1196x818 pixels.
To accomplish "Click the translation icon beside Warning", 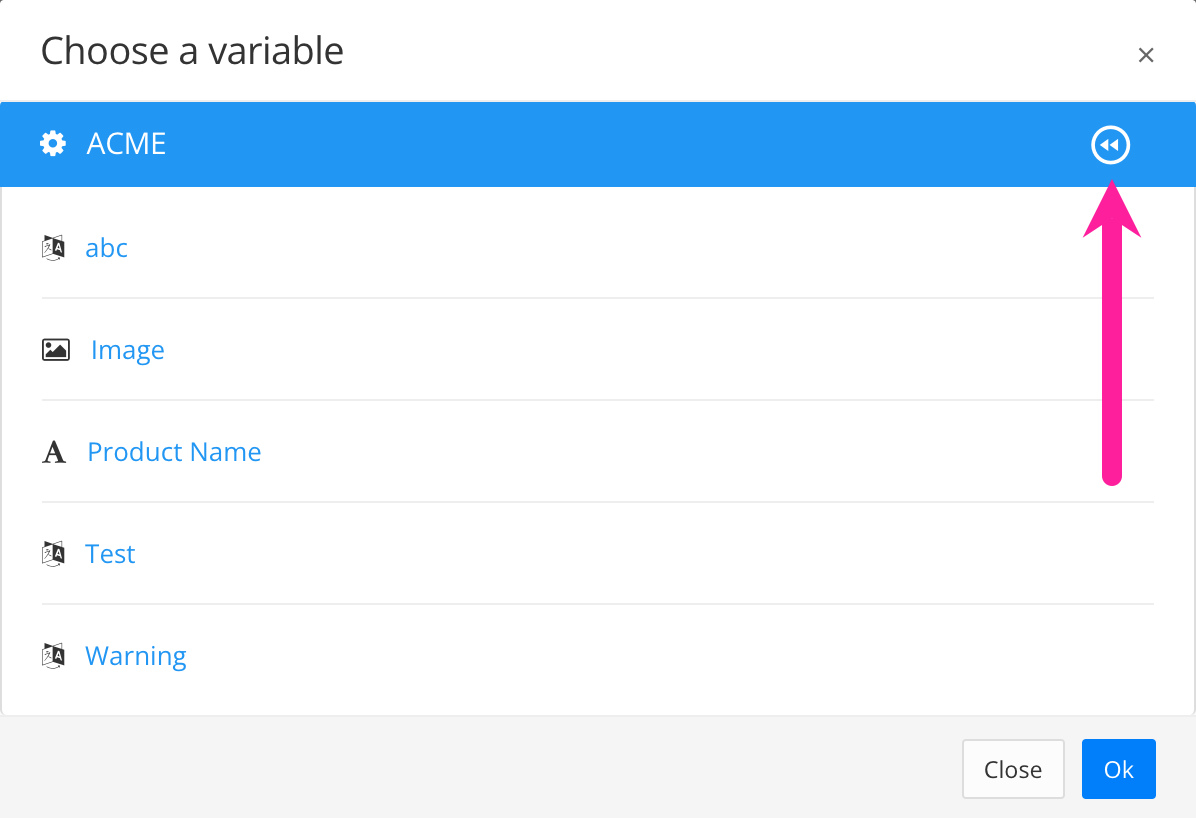I will [x=54, y=656].
